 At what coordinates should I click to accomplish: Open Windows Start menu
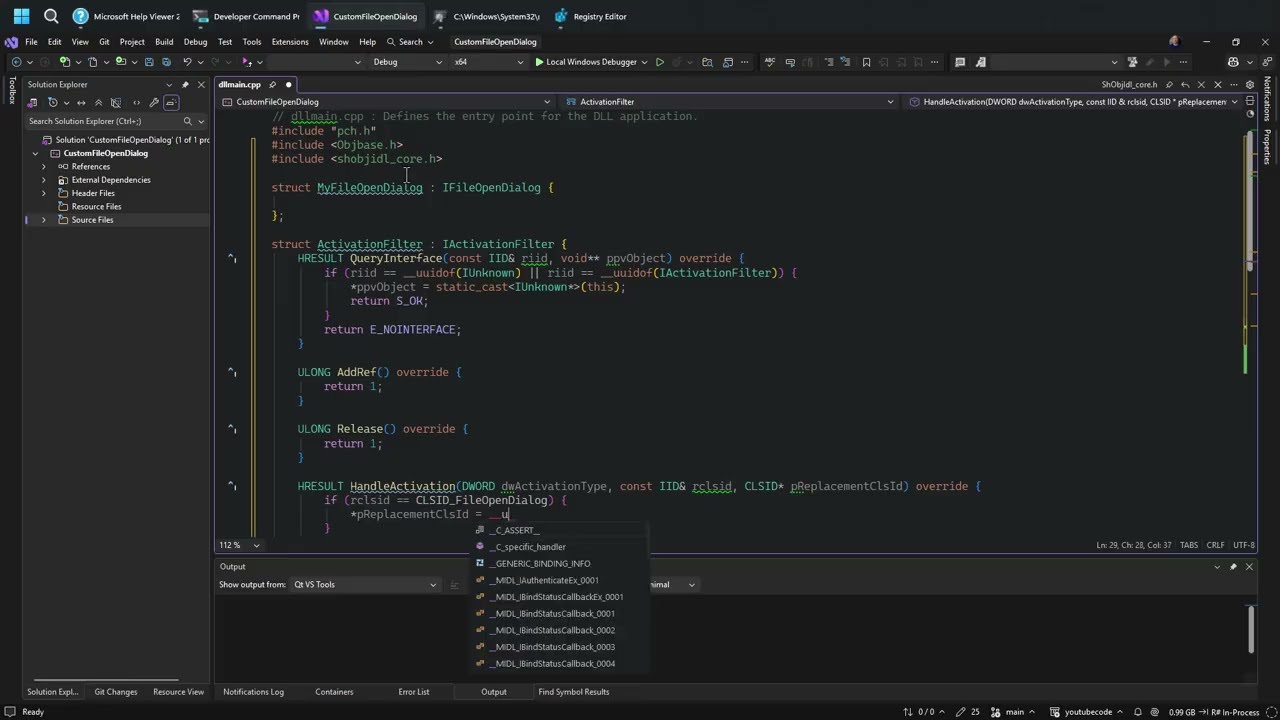(x=21, y=16)
